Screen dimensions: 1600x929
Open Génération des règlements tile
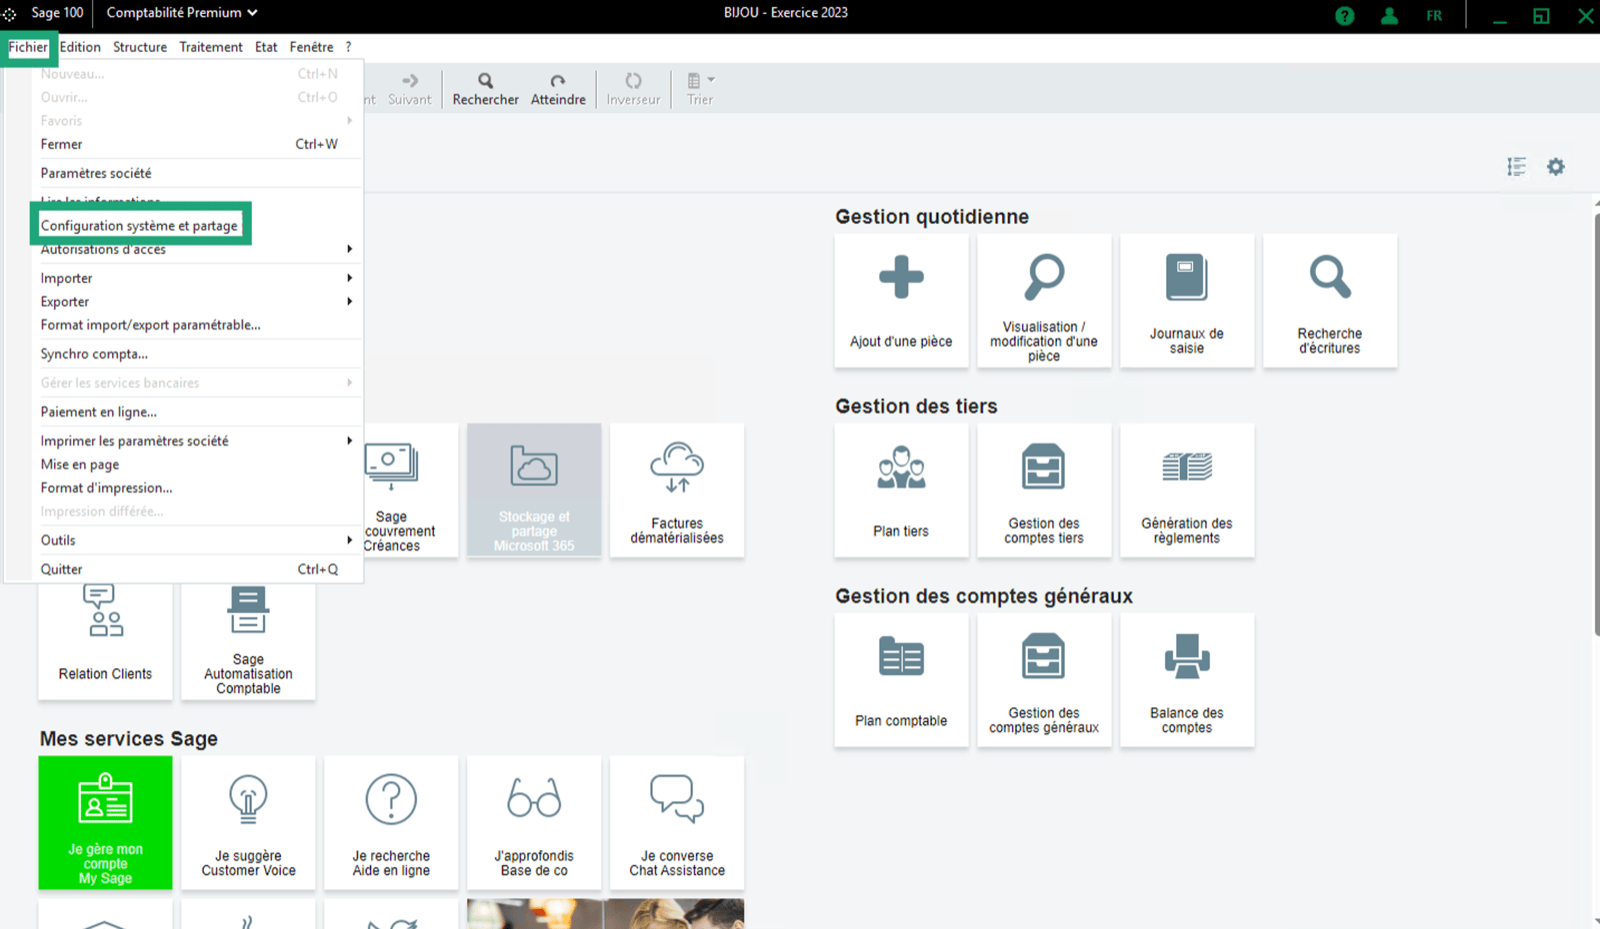tap(1187, 490)
